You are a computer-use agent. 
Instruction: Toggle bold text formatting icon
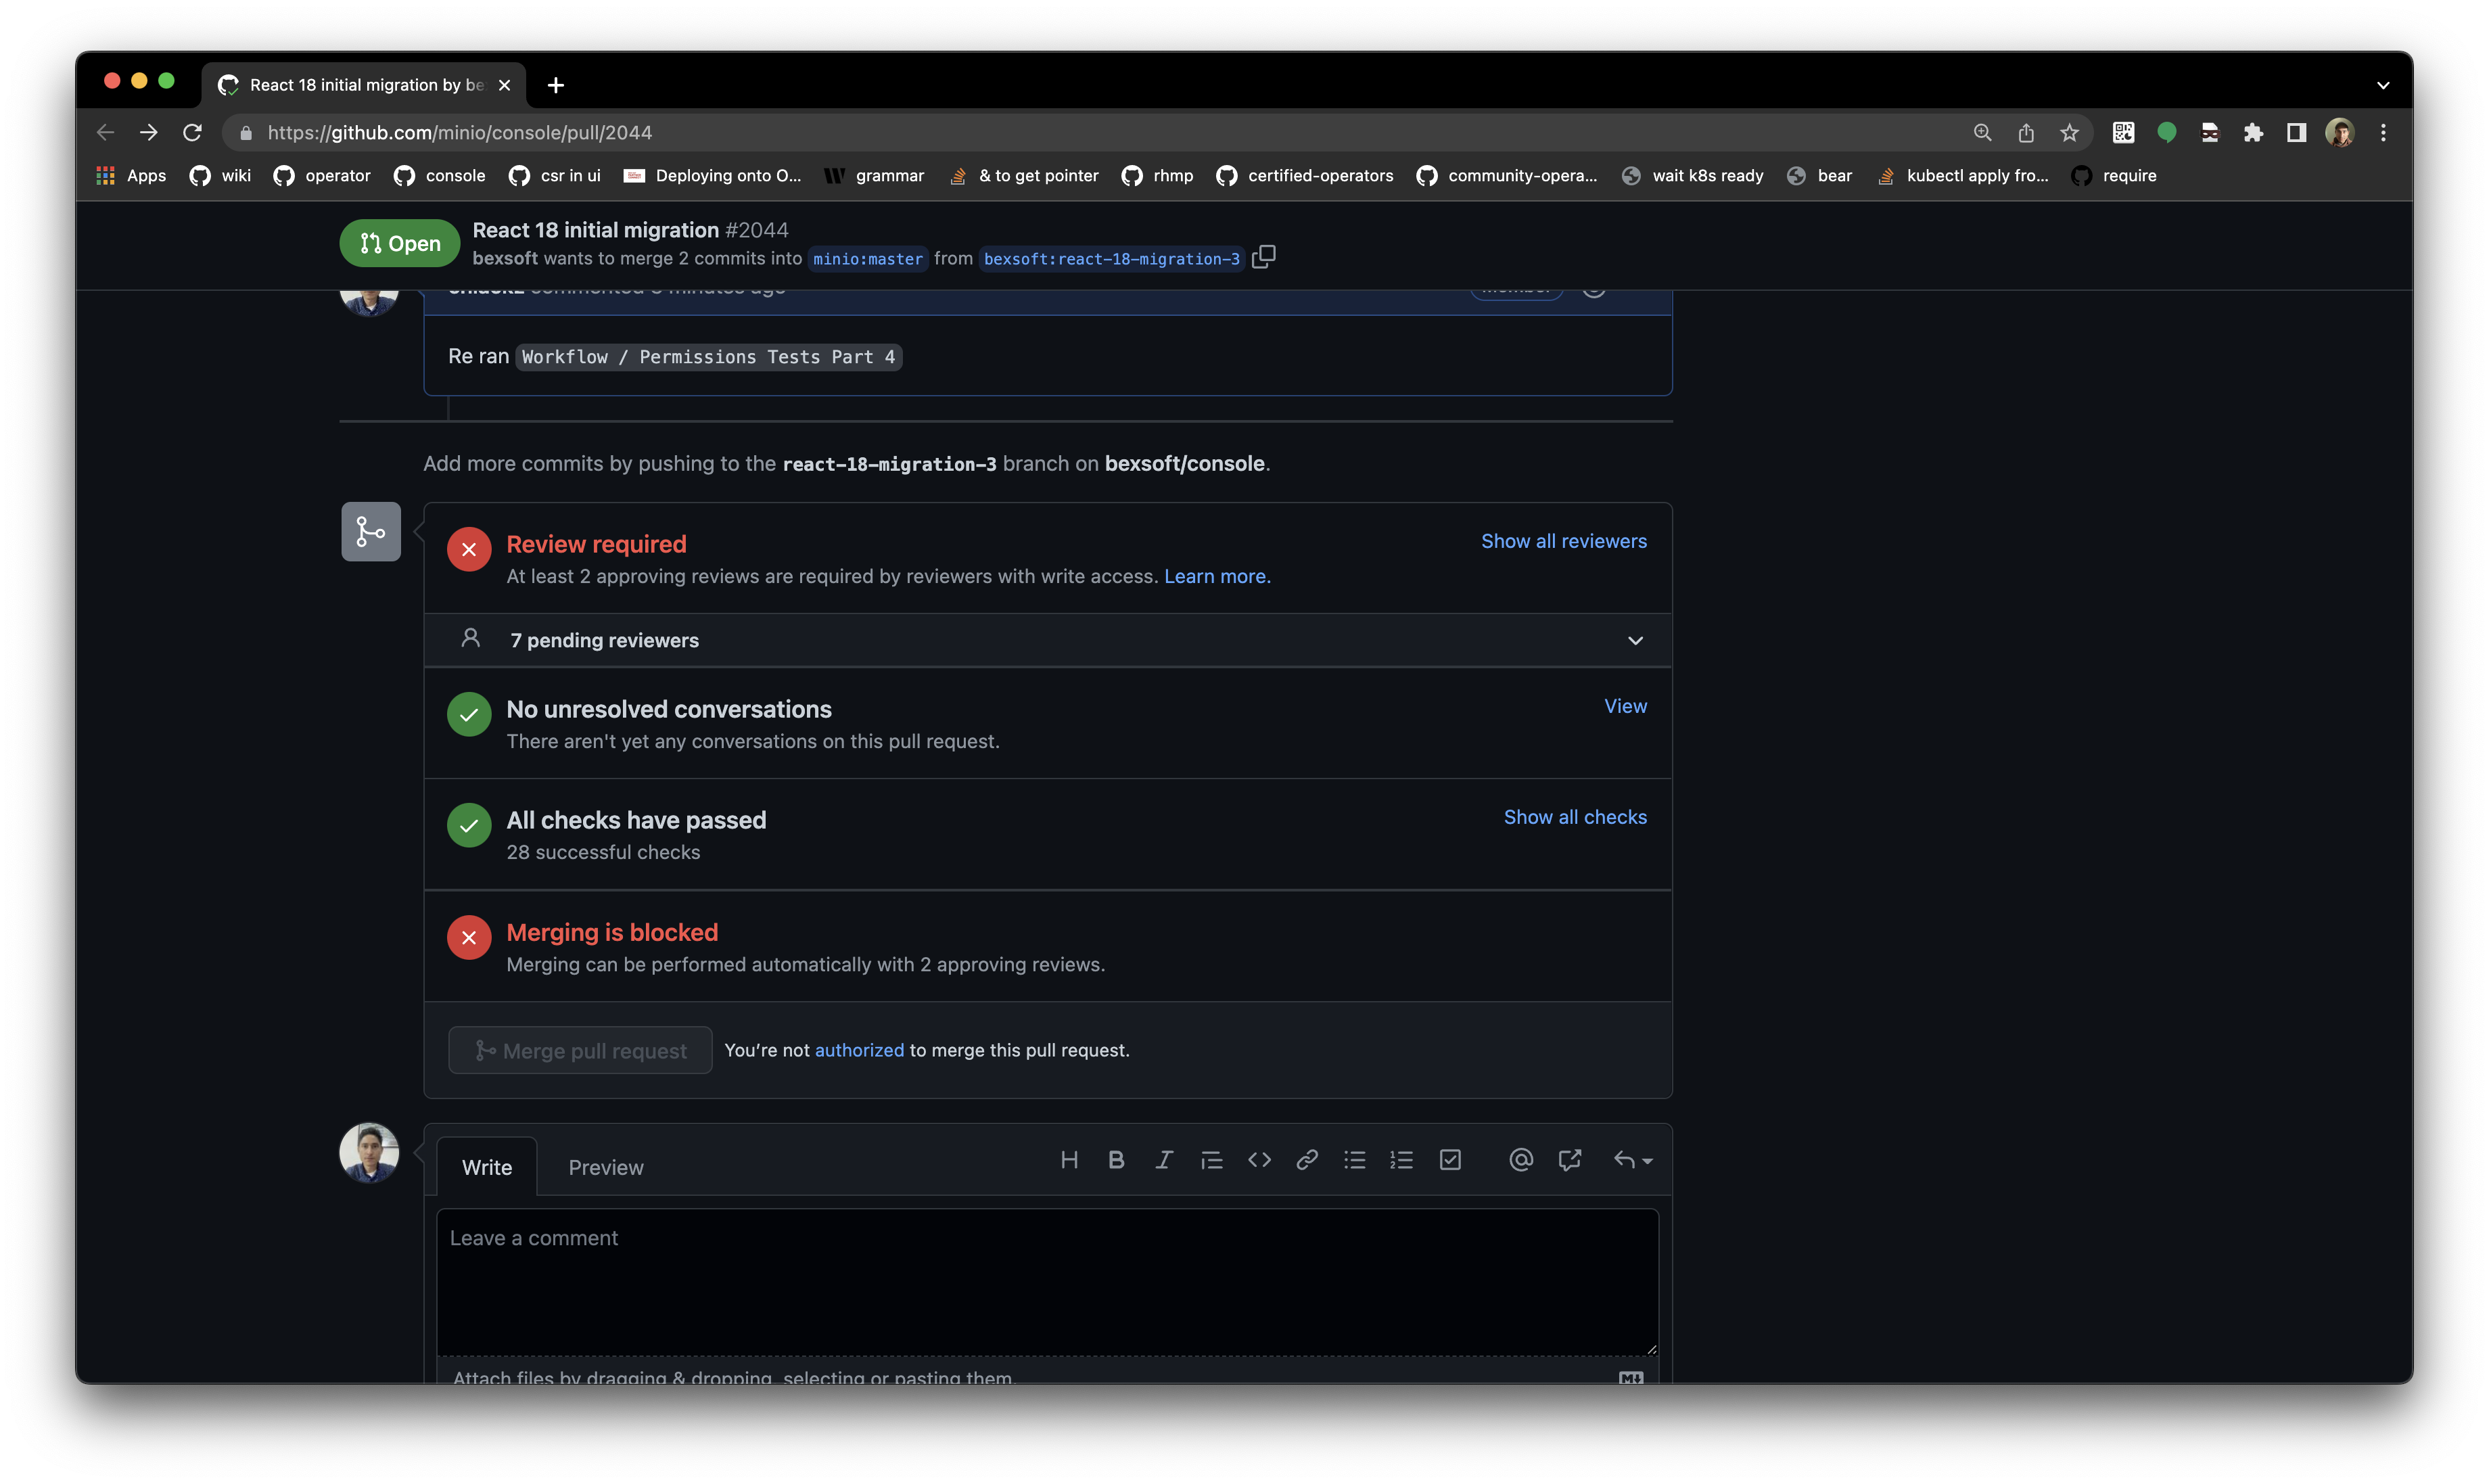[1116, 1160]
